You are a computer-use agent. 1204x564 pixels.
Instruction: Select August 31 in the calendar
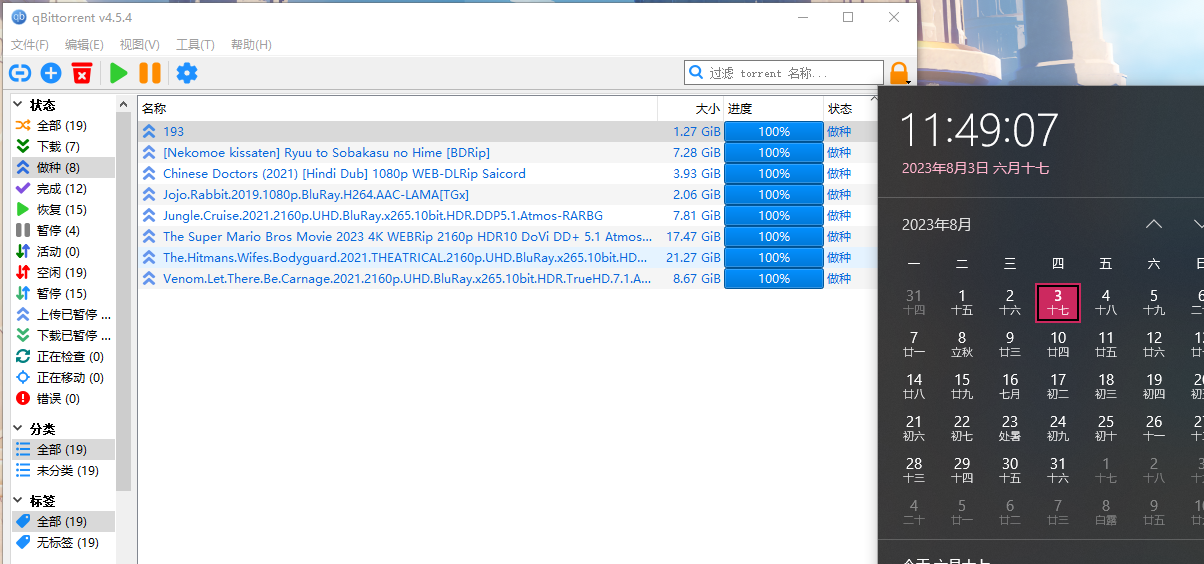tap(1058, 470)
